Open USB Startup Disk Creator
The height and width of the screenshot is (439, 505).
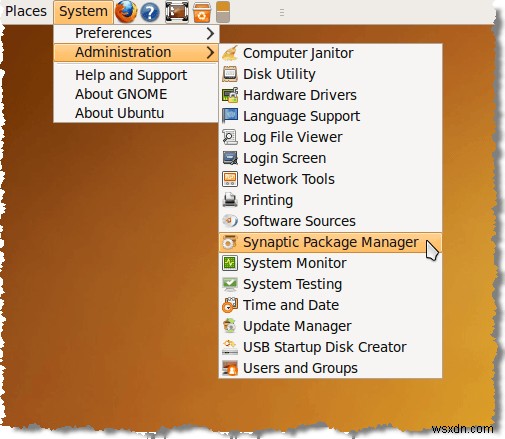tap(330, 347)
